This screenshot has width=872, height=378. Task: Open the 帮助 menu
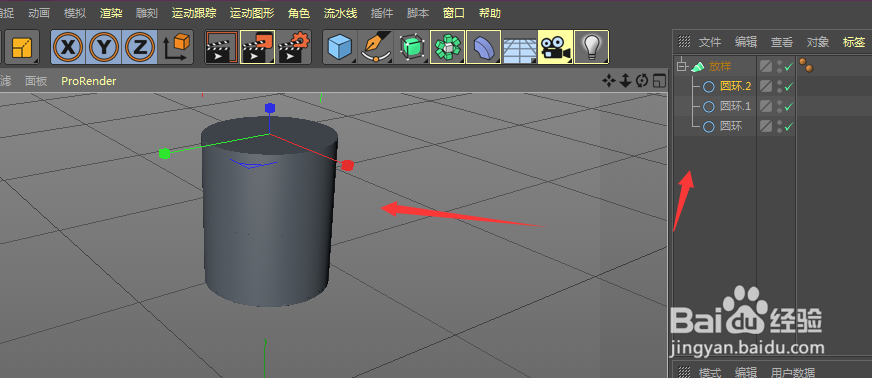coord(490,13)
